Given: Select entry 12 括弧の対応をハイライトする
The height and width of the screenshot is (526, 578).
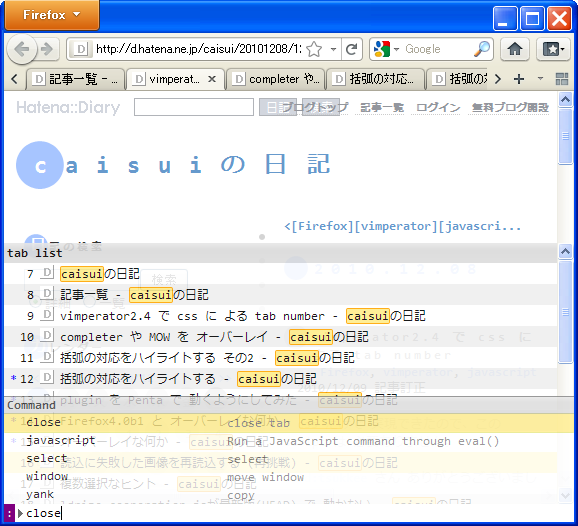Looking at the screenshot, I should click(281, 379).
